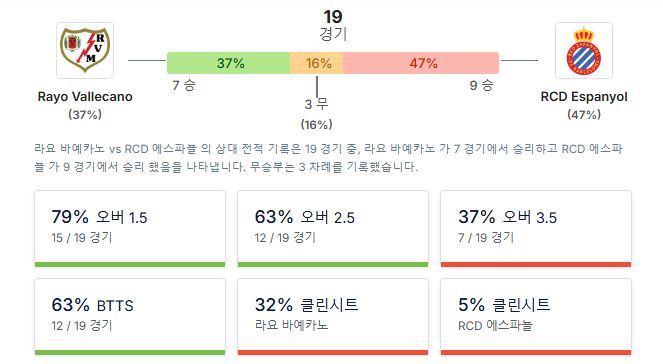Select the green 37% win bar segment
This screenshot has width=663, height=364.
pyautogui.click(x=228, y=63)
